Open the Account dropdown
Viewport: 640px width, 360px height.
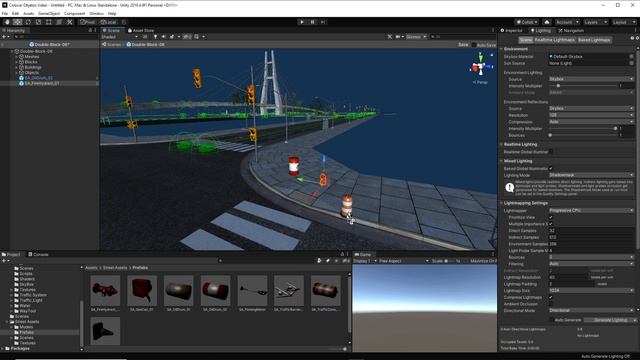click(567, 22)
